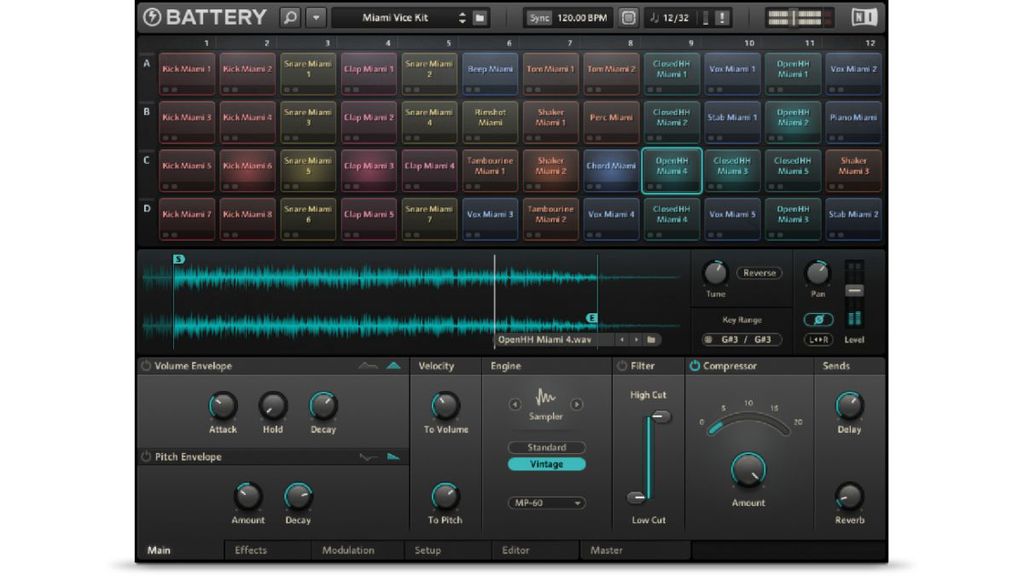The image size is (1024, 576).
Task: Open the folder icon next to OpenHH Miami 4.wav
Action: [x=651, y=339]
